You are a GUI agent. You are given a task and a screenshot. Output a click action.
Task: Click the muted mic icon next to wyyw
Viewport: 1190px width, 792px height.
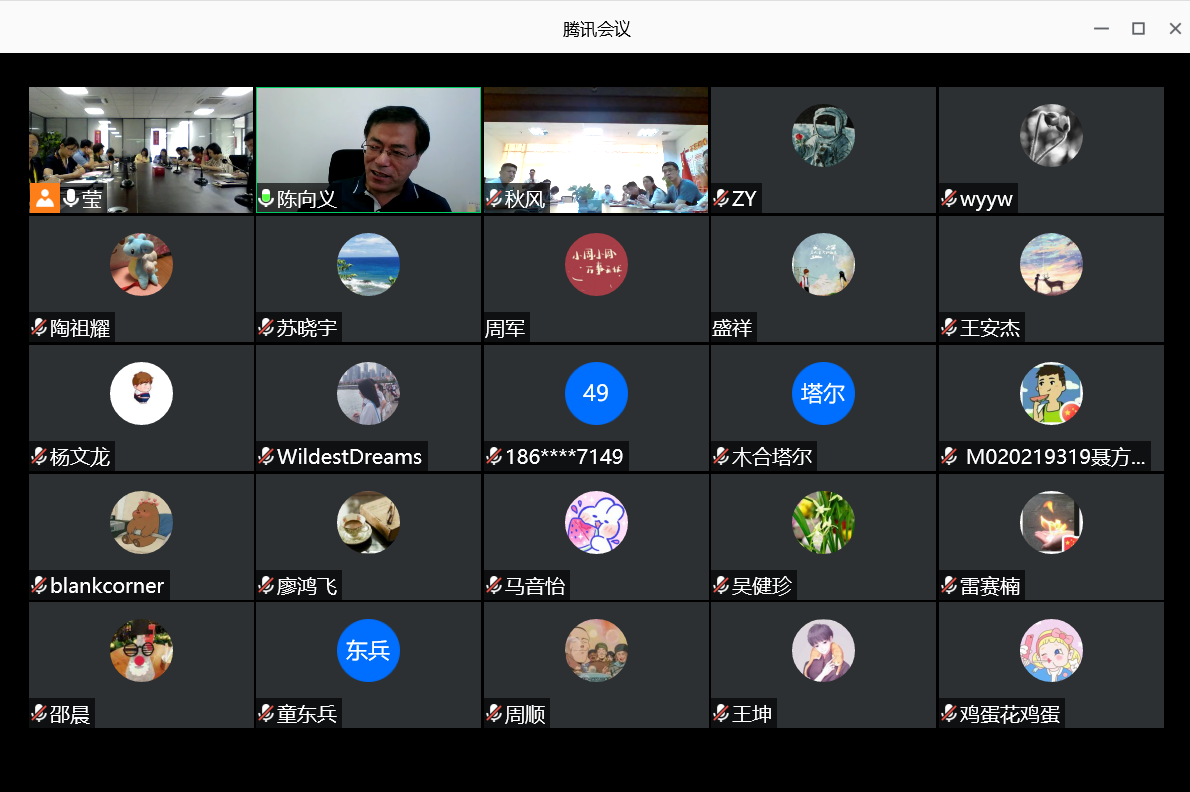click(x=949, y=199)
